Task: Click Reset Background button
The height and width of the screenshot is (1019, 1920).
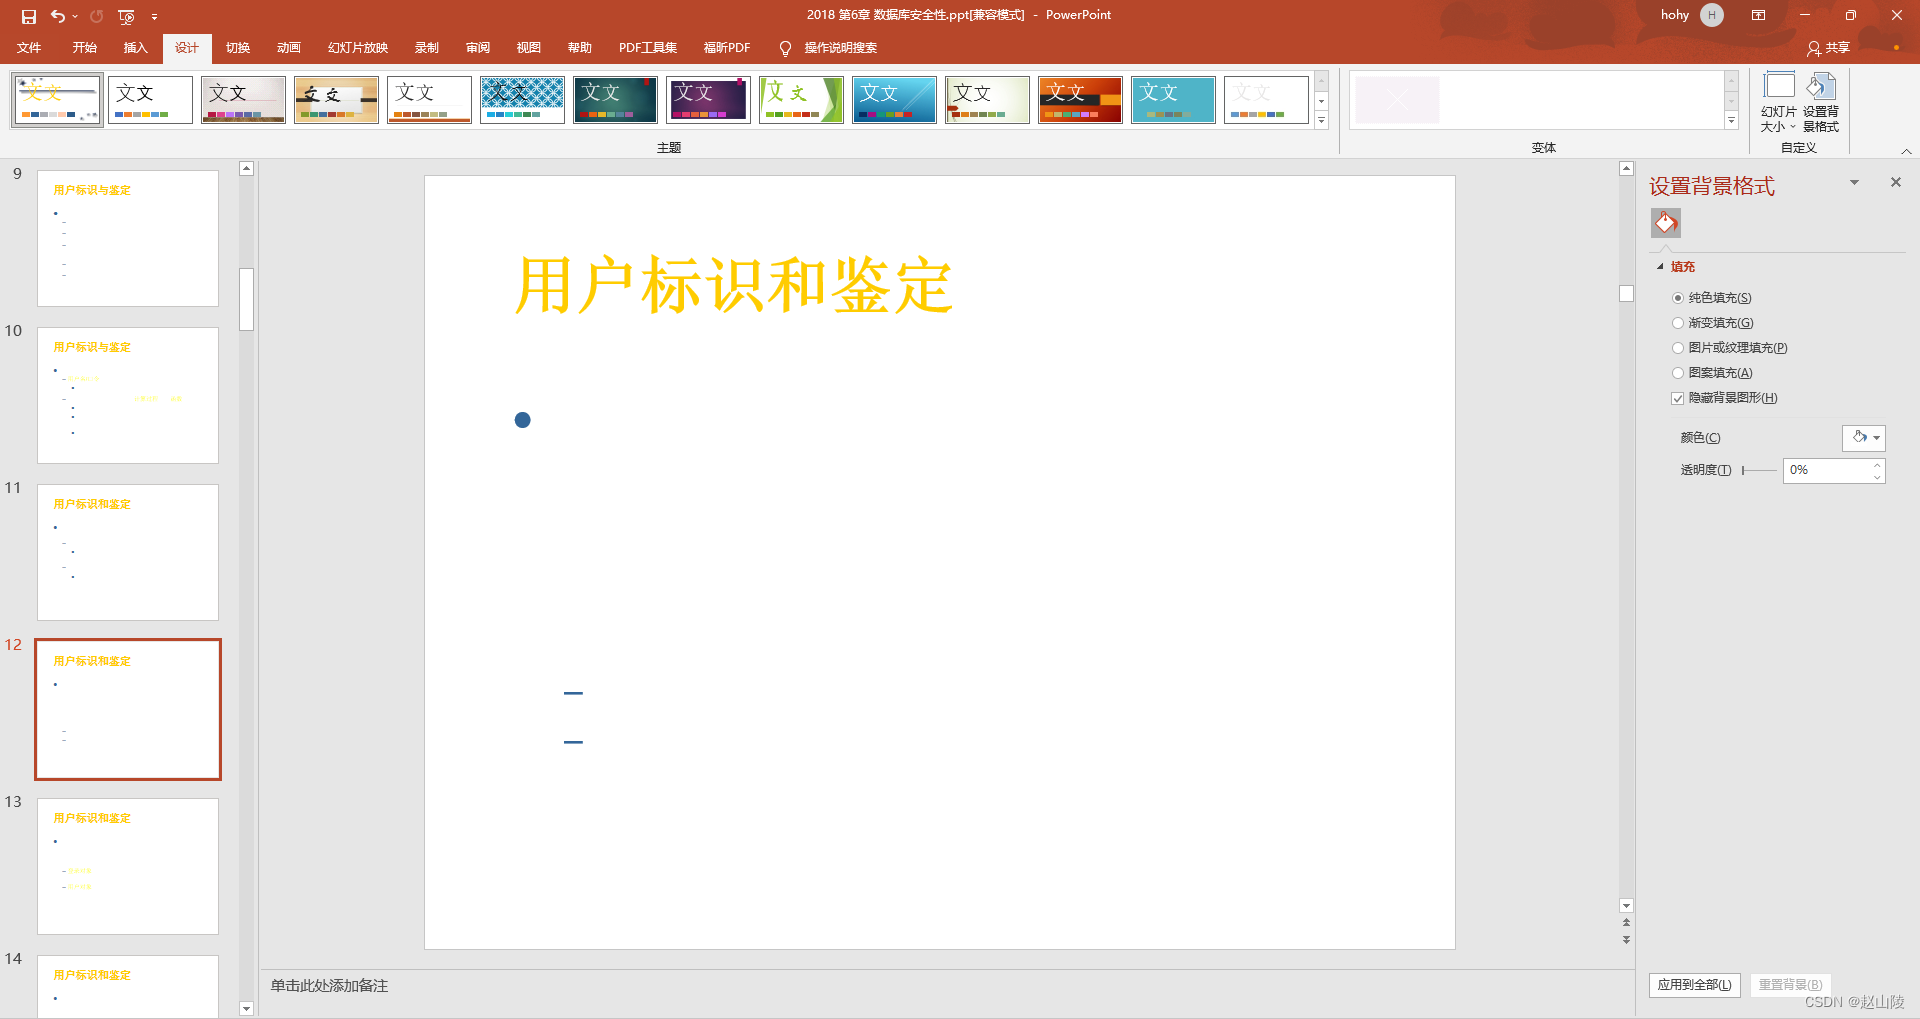Action: click(1791, 985)
